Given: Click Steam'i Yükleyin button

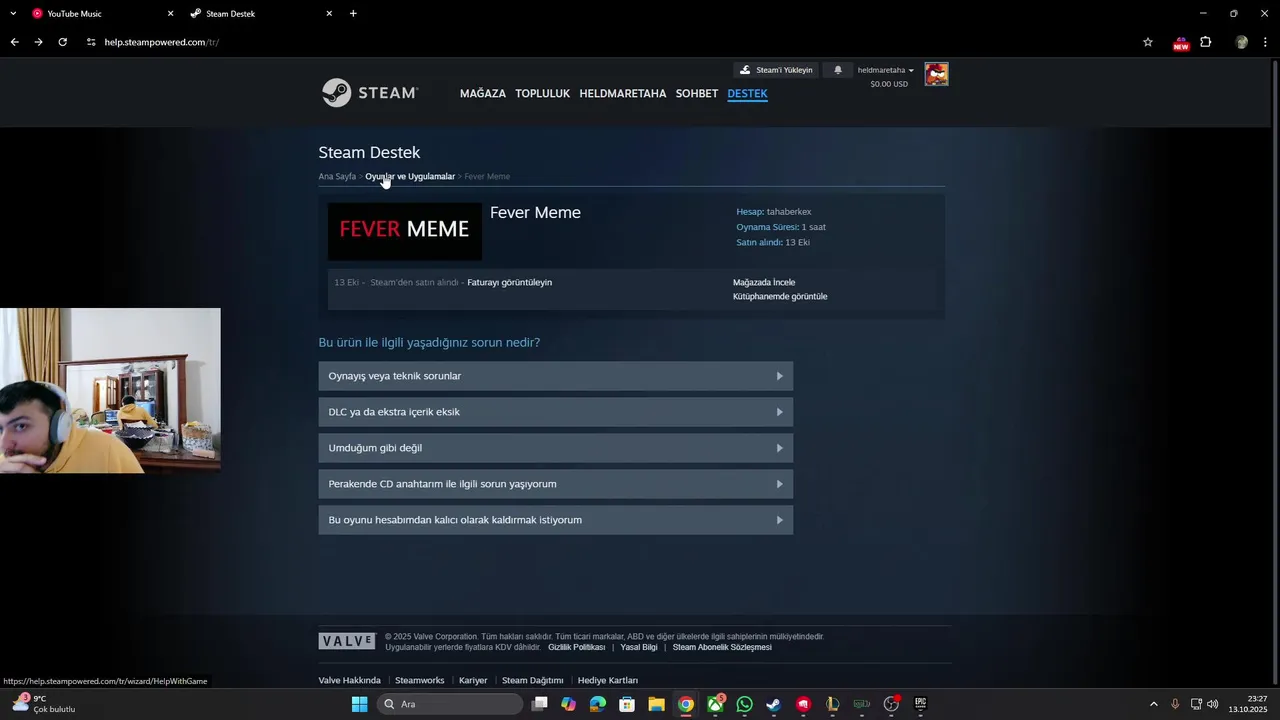Looking at the screenshot, I should pyautogui.click(x=777, y=70).
